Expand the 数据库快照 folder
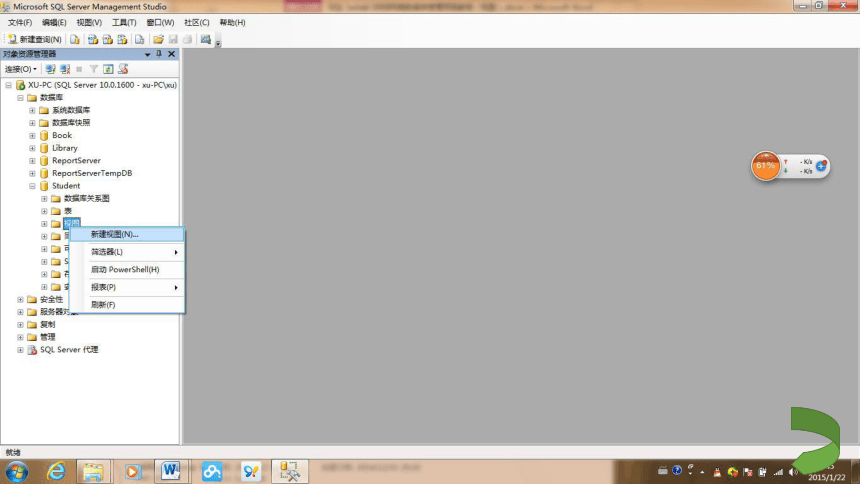Image resolution: width=860 pixels, height=484 pixels. point(32,123)
